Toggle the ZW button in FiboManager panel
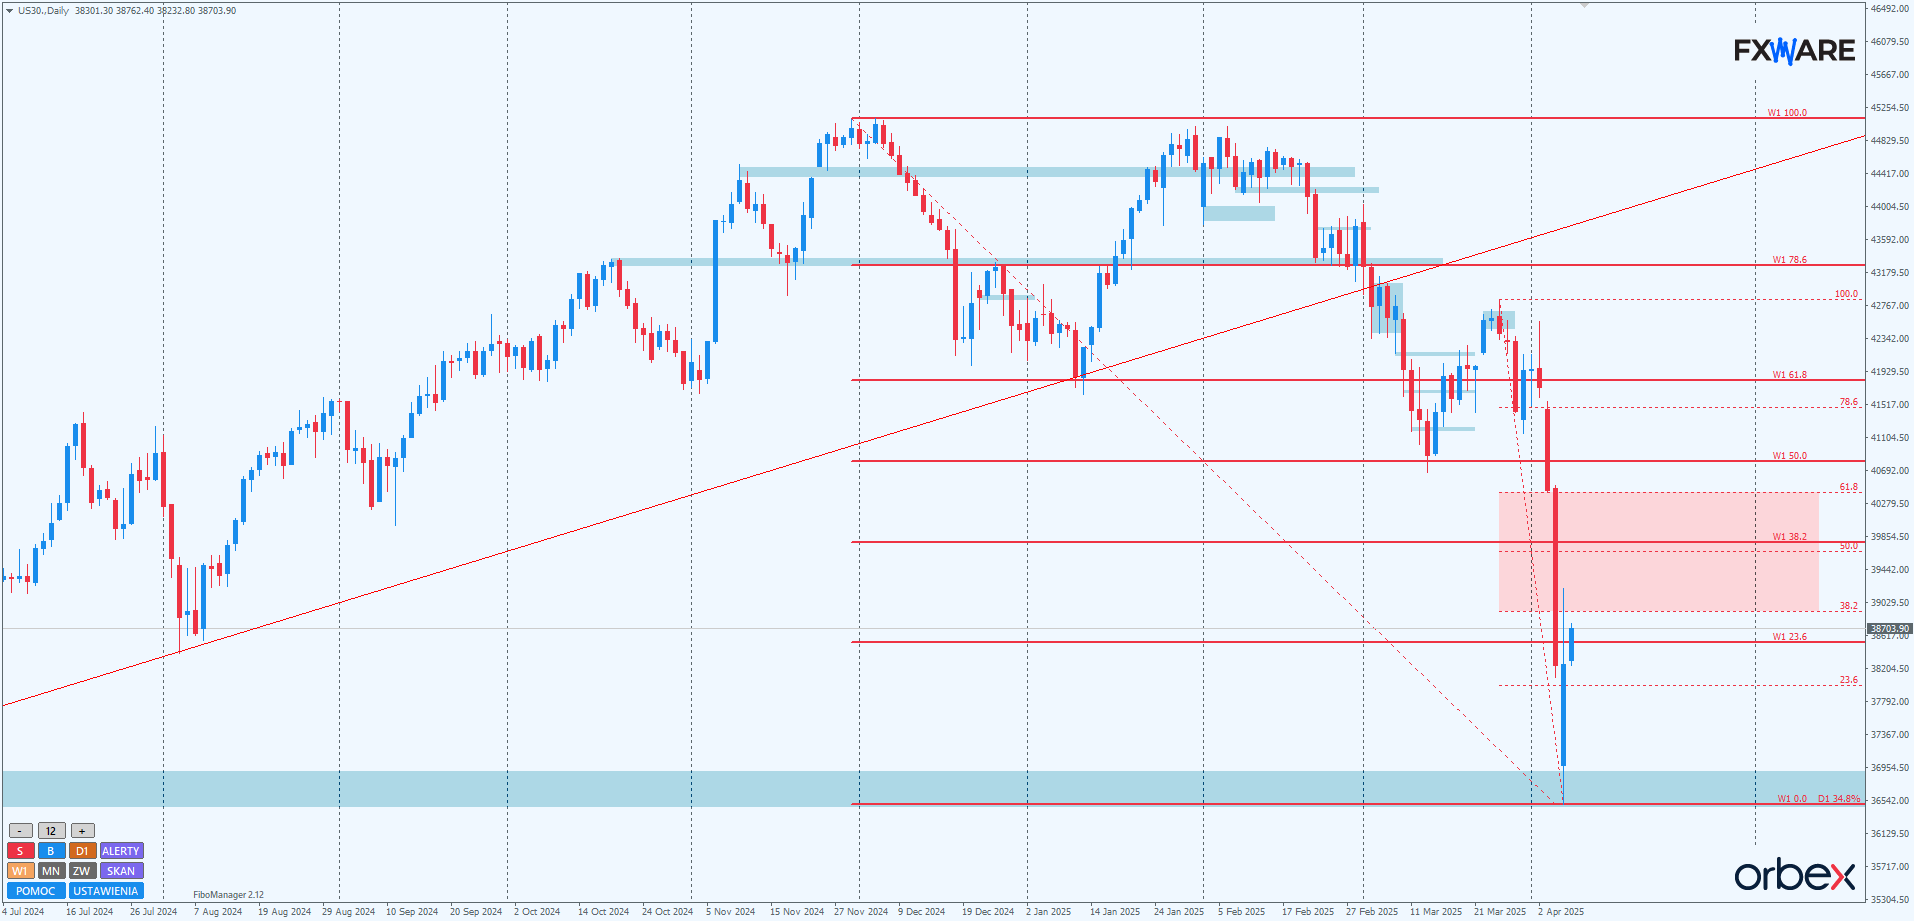 [x=82, y=871]
